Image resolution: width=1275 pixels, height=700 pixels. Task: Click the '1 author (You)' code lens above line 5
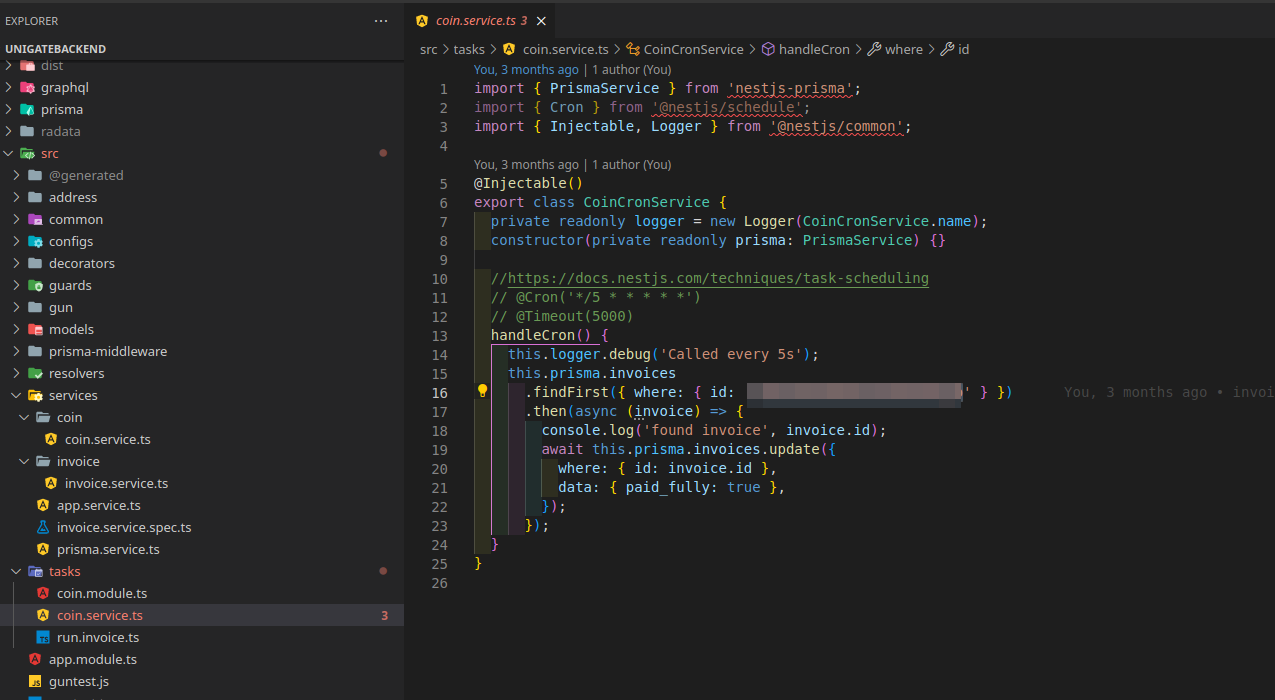point(631,164)
